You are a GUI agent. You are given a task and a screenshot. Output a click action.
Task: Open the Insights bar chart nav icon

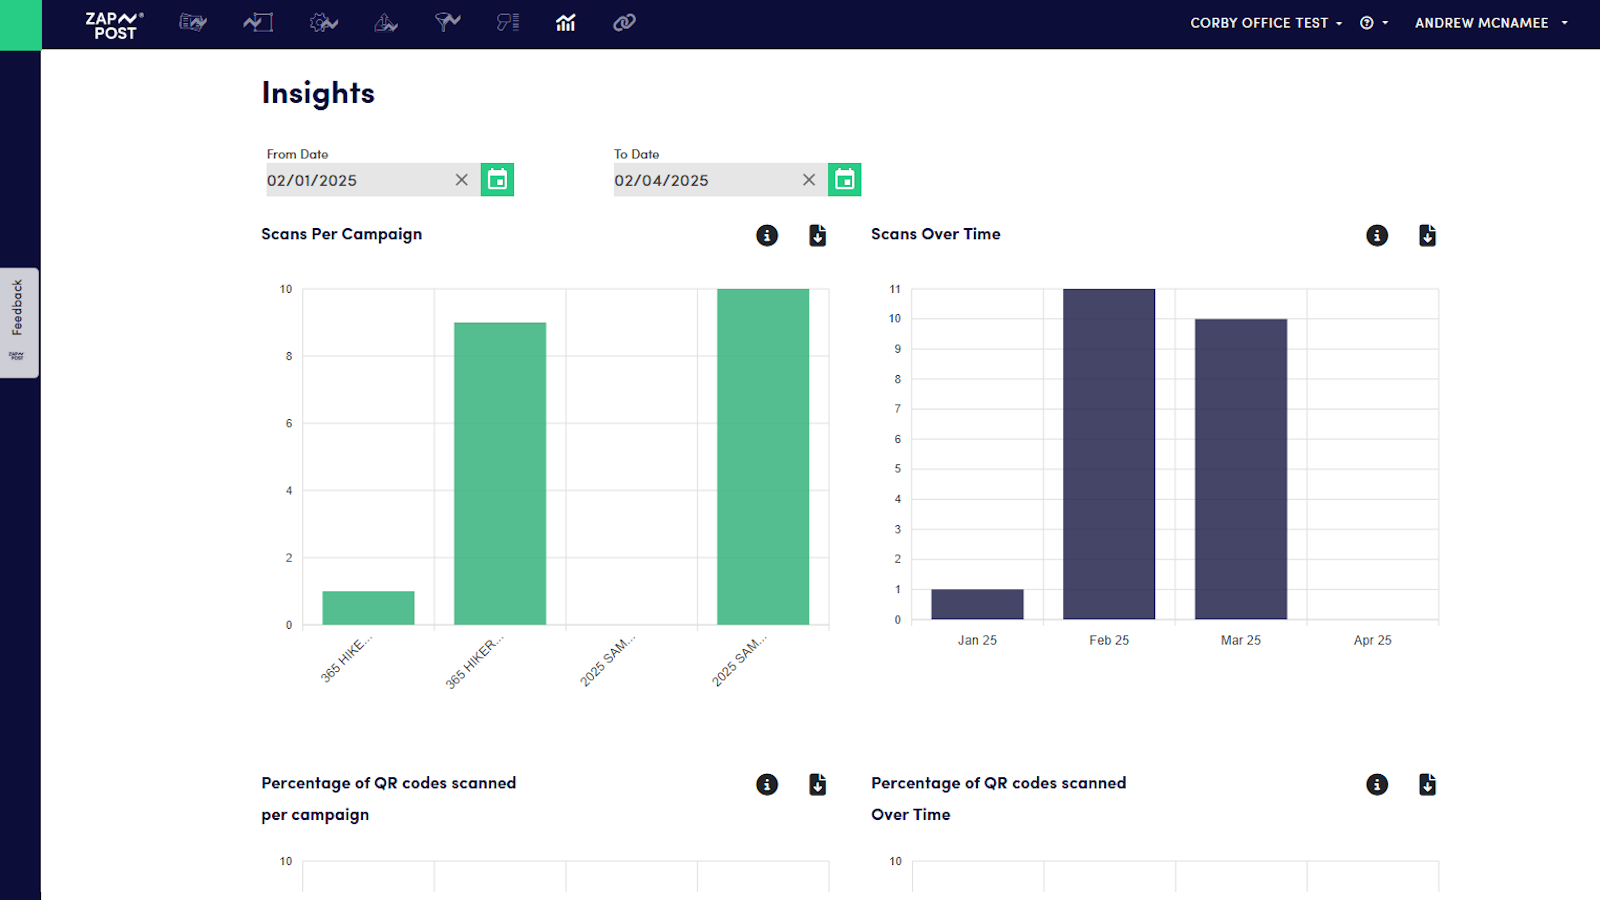click(x=566, y=23)
